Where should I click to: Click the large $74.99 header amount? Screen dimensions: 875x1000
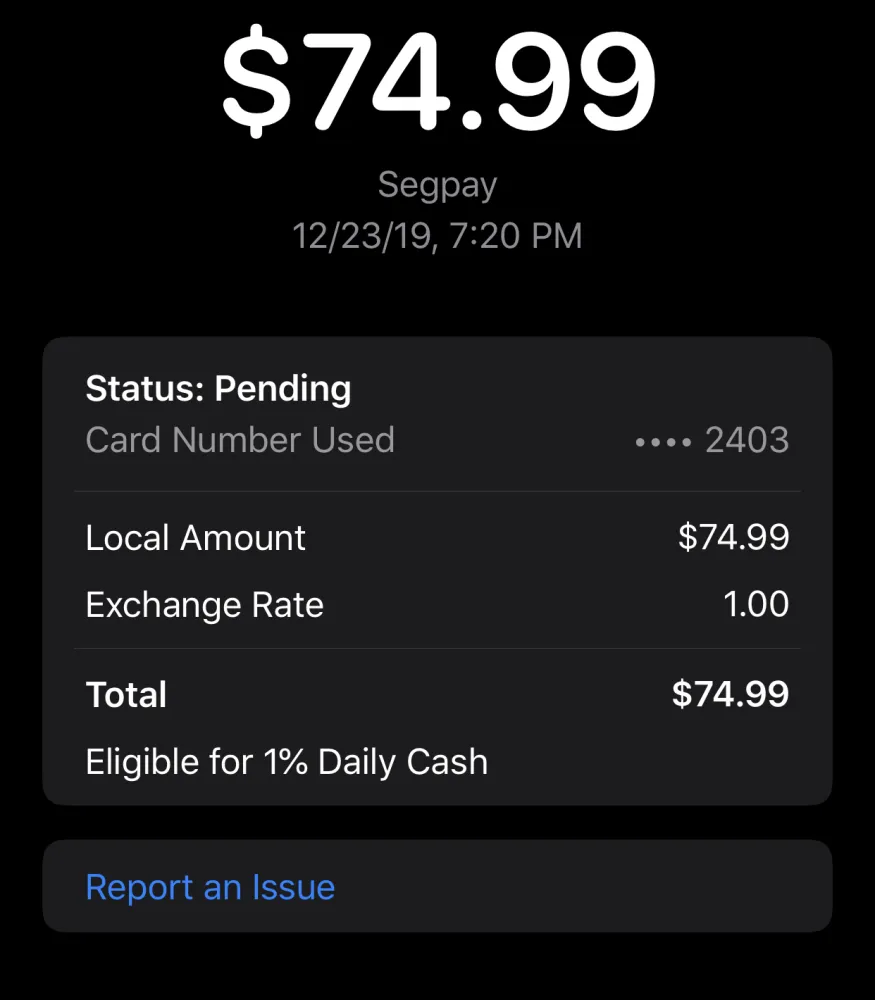pyautogui.click(x=438, y=82)
